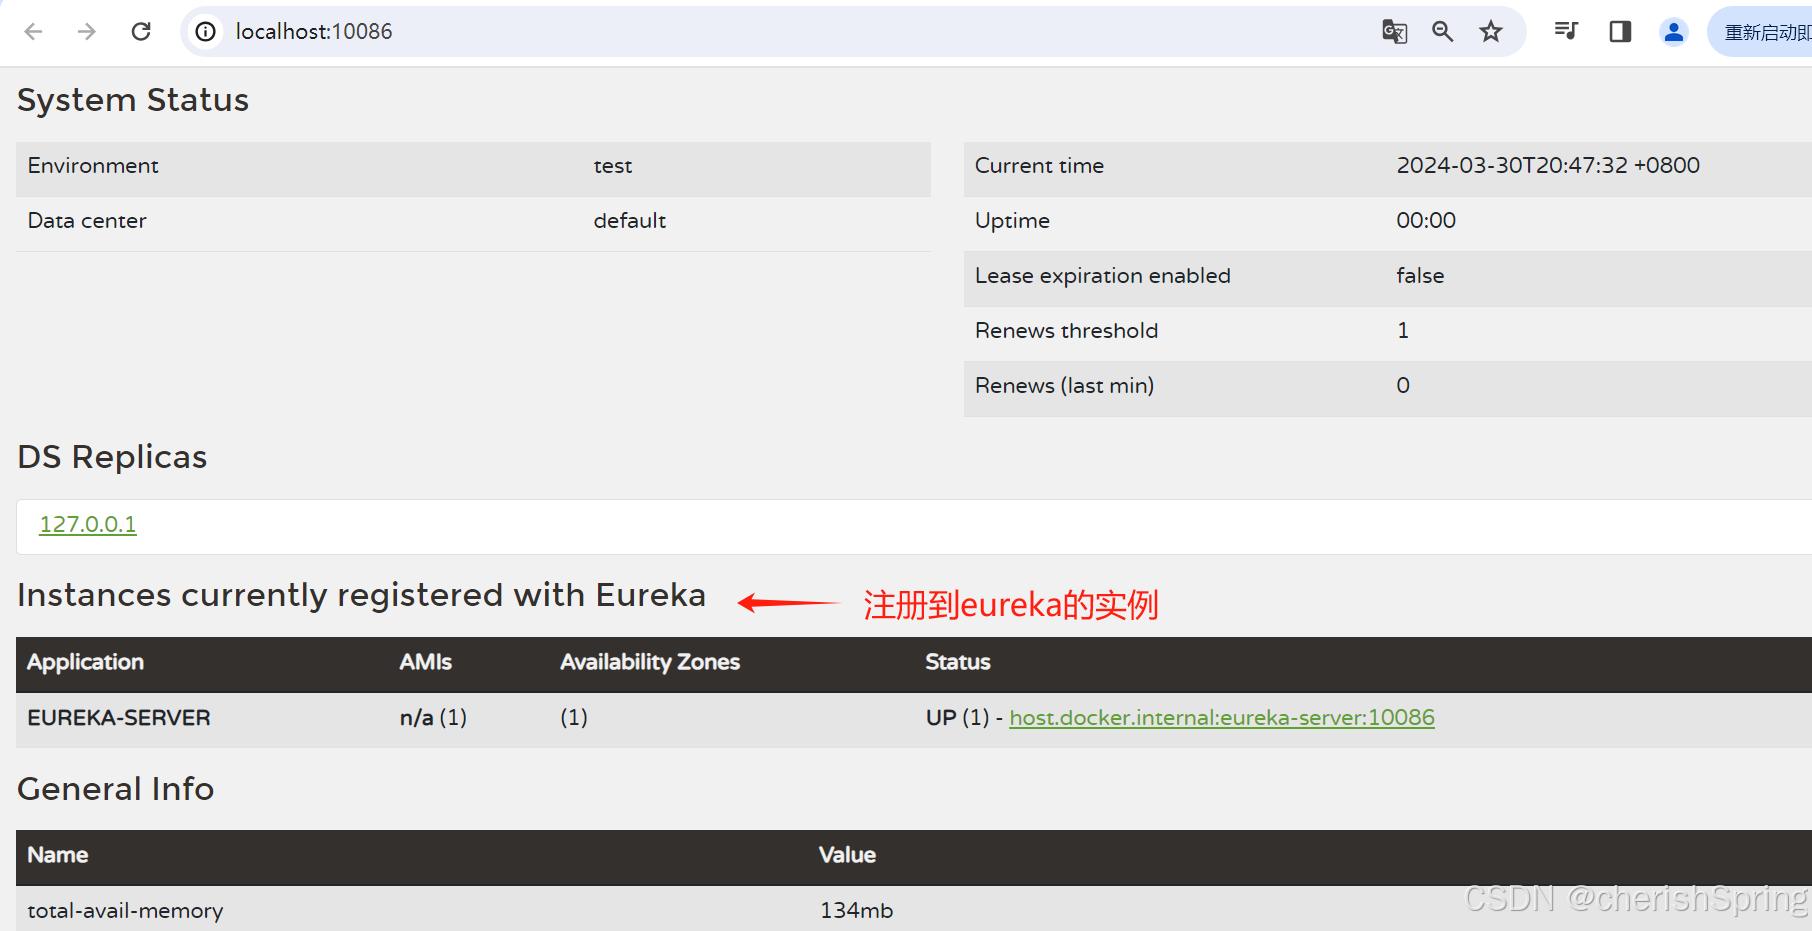Bookmark this page with star icon
This screenshot has height=931, width=1812.
[1491, 32]
